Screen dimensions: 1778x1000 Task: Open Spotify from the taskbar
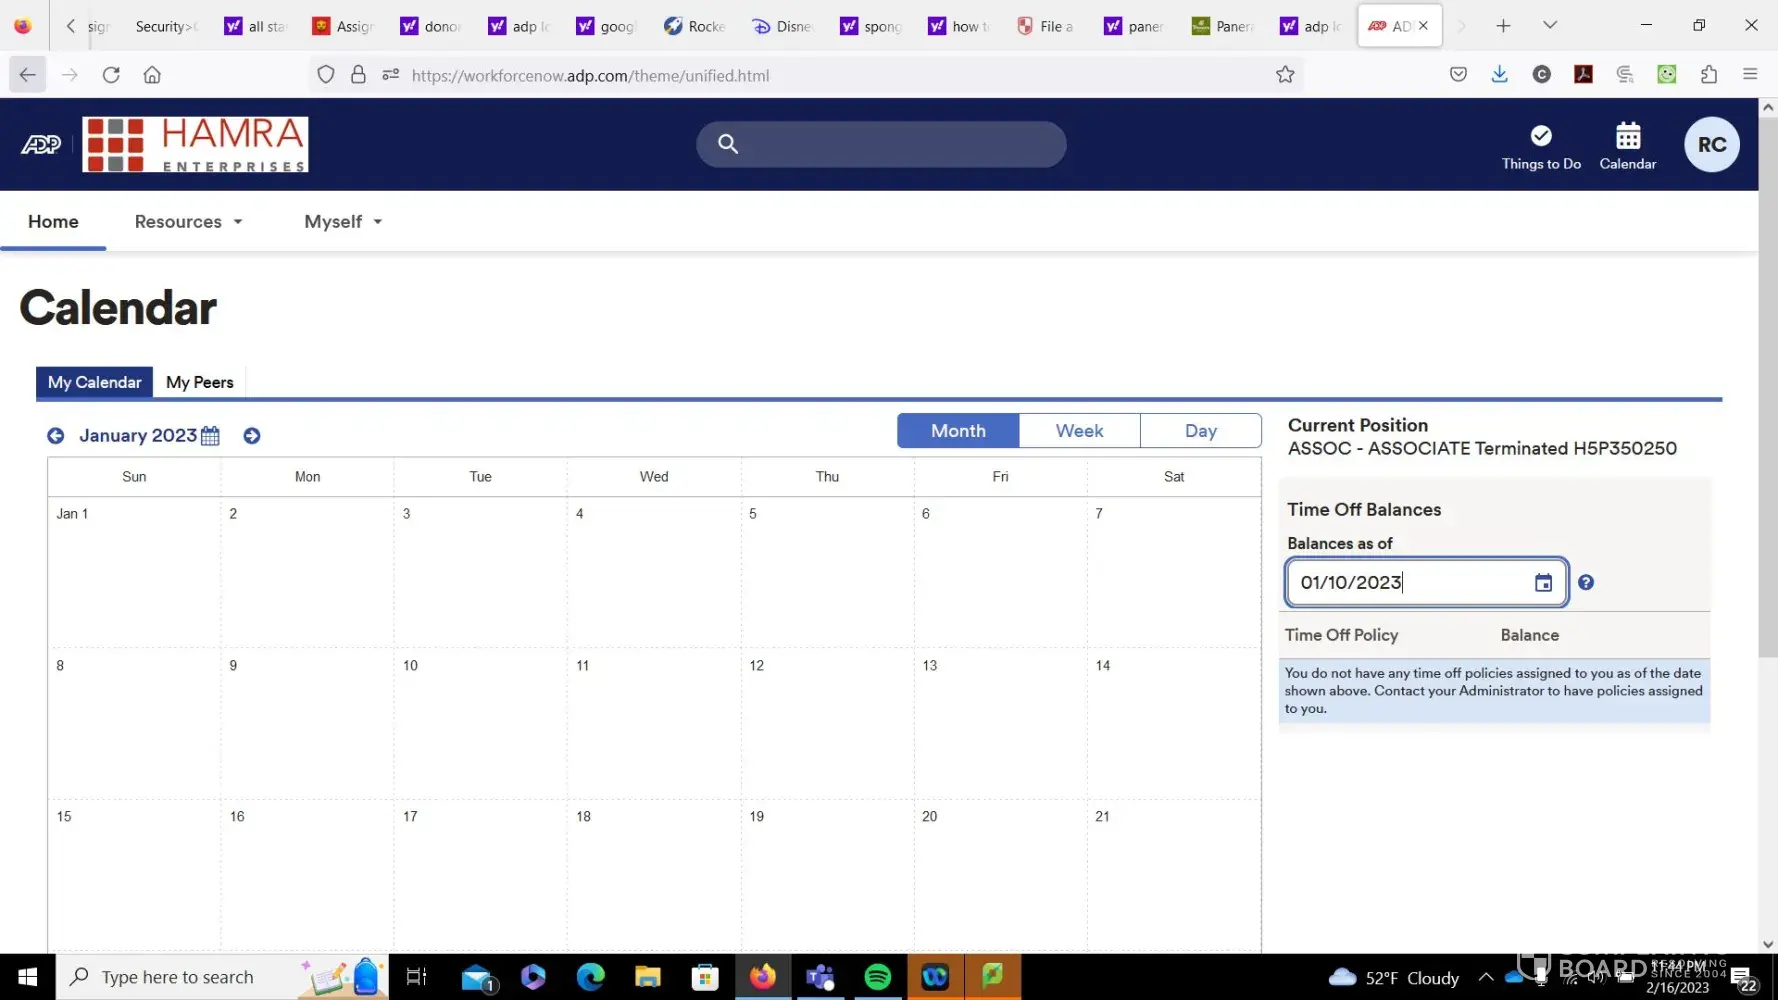point(877,977)
